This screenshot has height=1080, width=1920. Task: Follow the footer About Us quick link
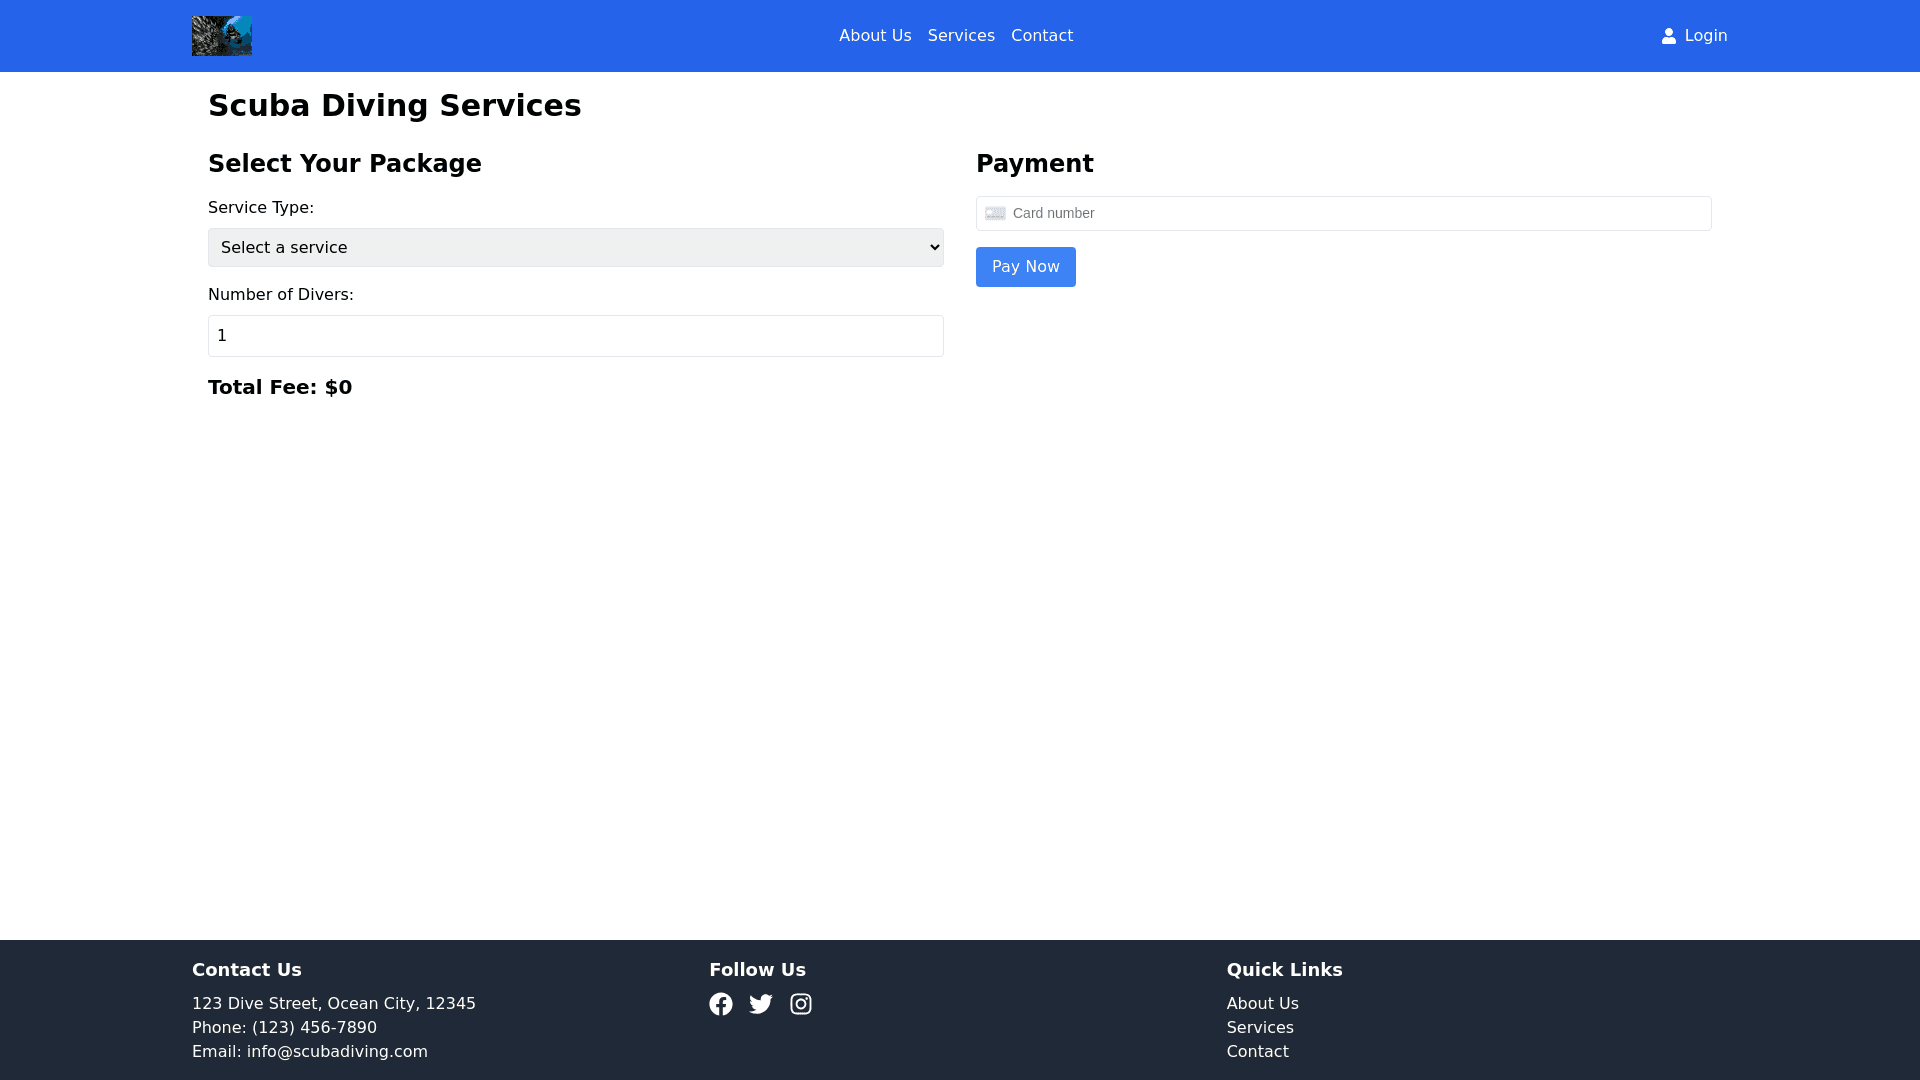pyautogui.click(x=1262, y=1003)
